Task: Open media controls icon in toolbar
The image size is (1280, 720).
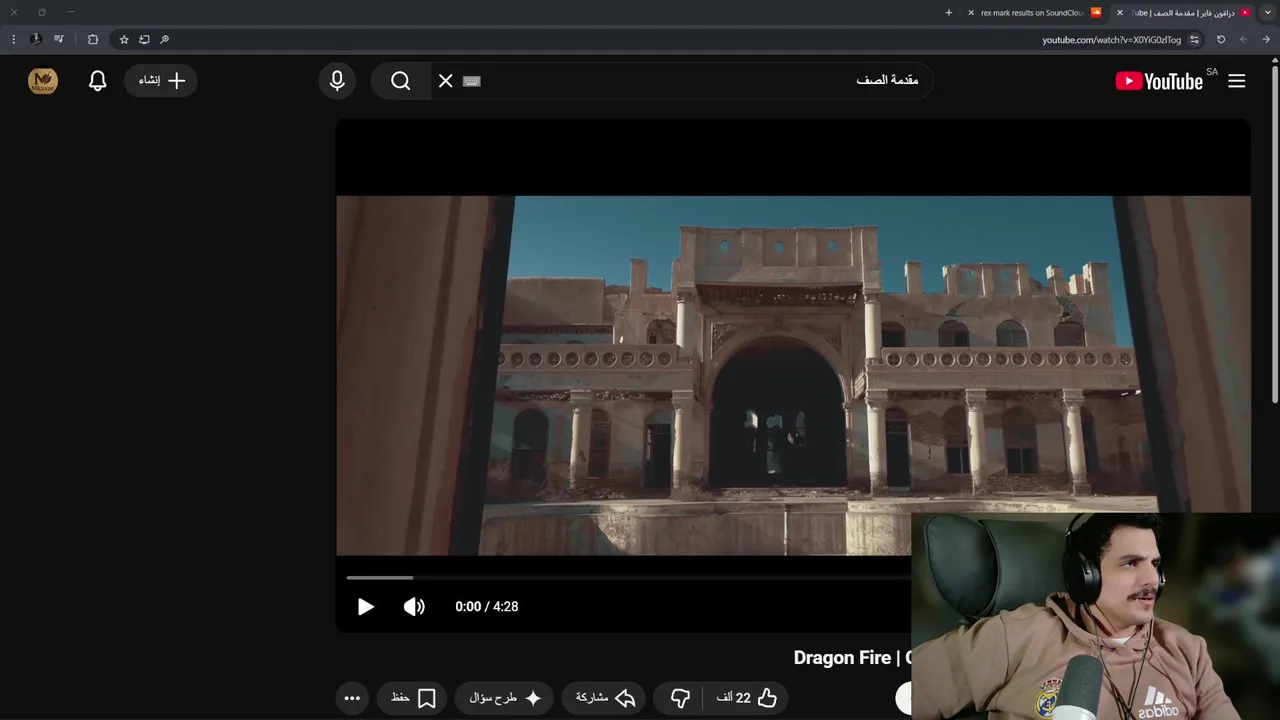Action: (59, 40)
